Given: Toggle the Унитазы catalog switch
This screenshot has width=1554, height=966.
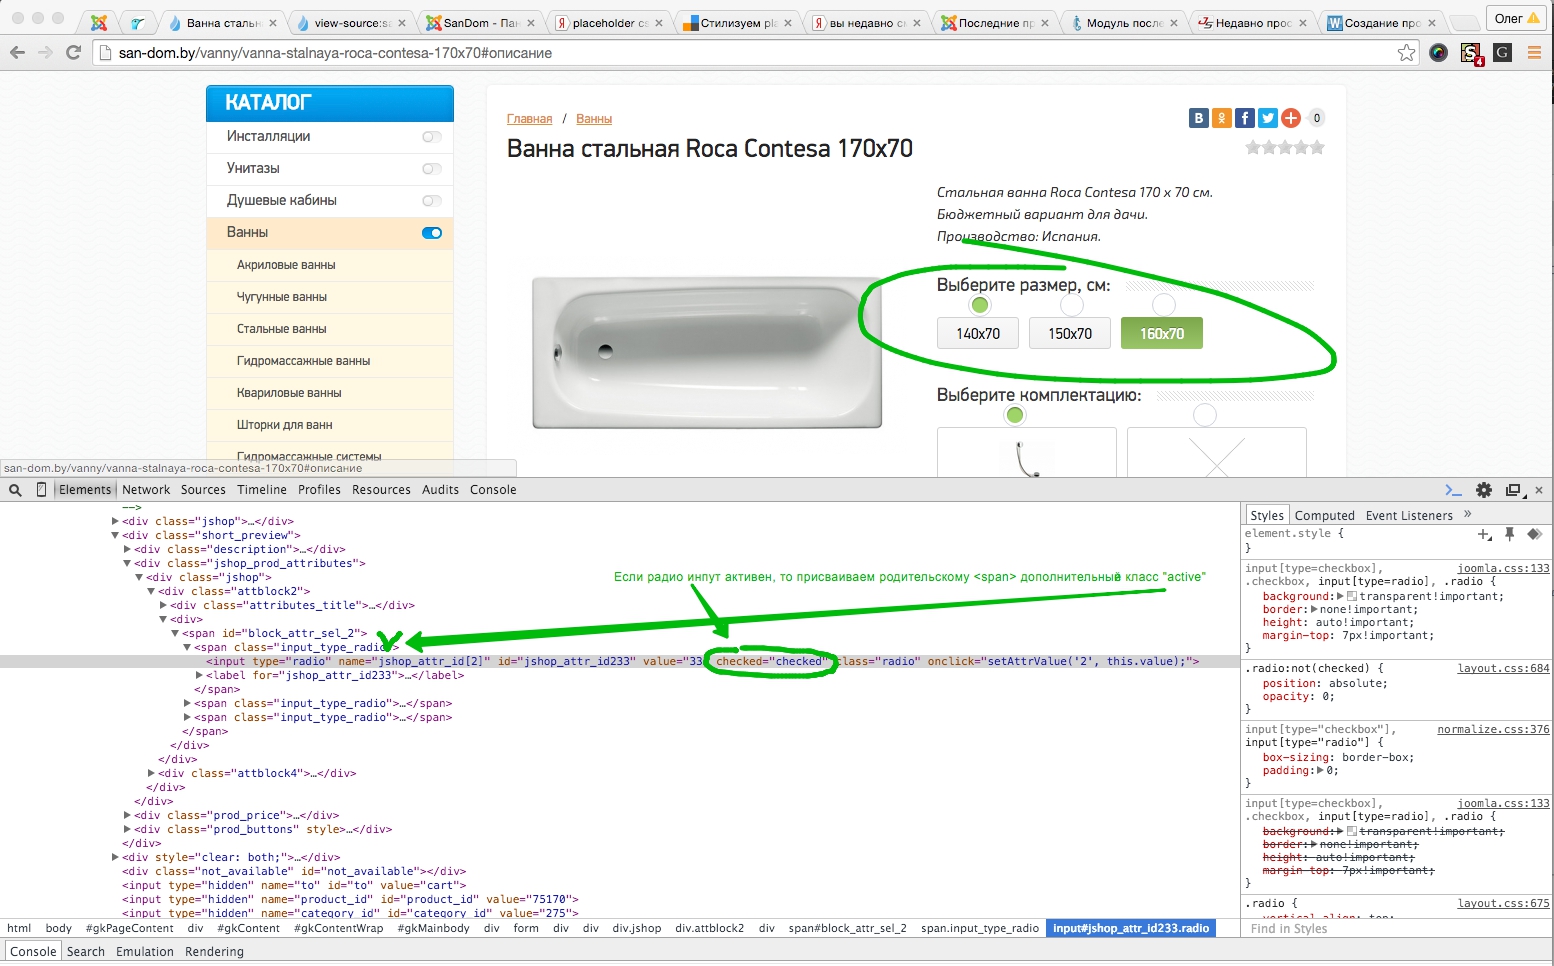Looking at the screenshot, I should coord(432,169).
